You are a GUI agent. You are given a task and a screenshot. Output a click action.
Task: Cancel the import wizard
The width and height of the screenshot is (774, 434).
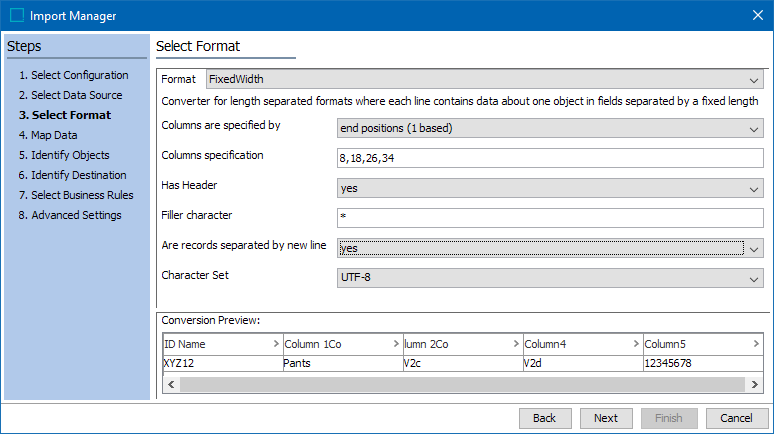(737, 418)
